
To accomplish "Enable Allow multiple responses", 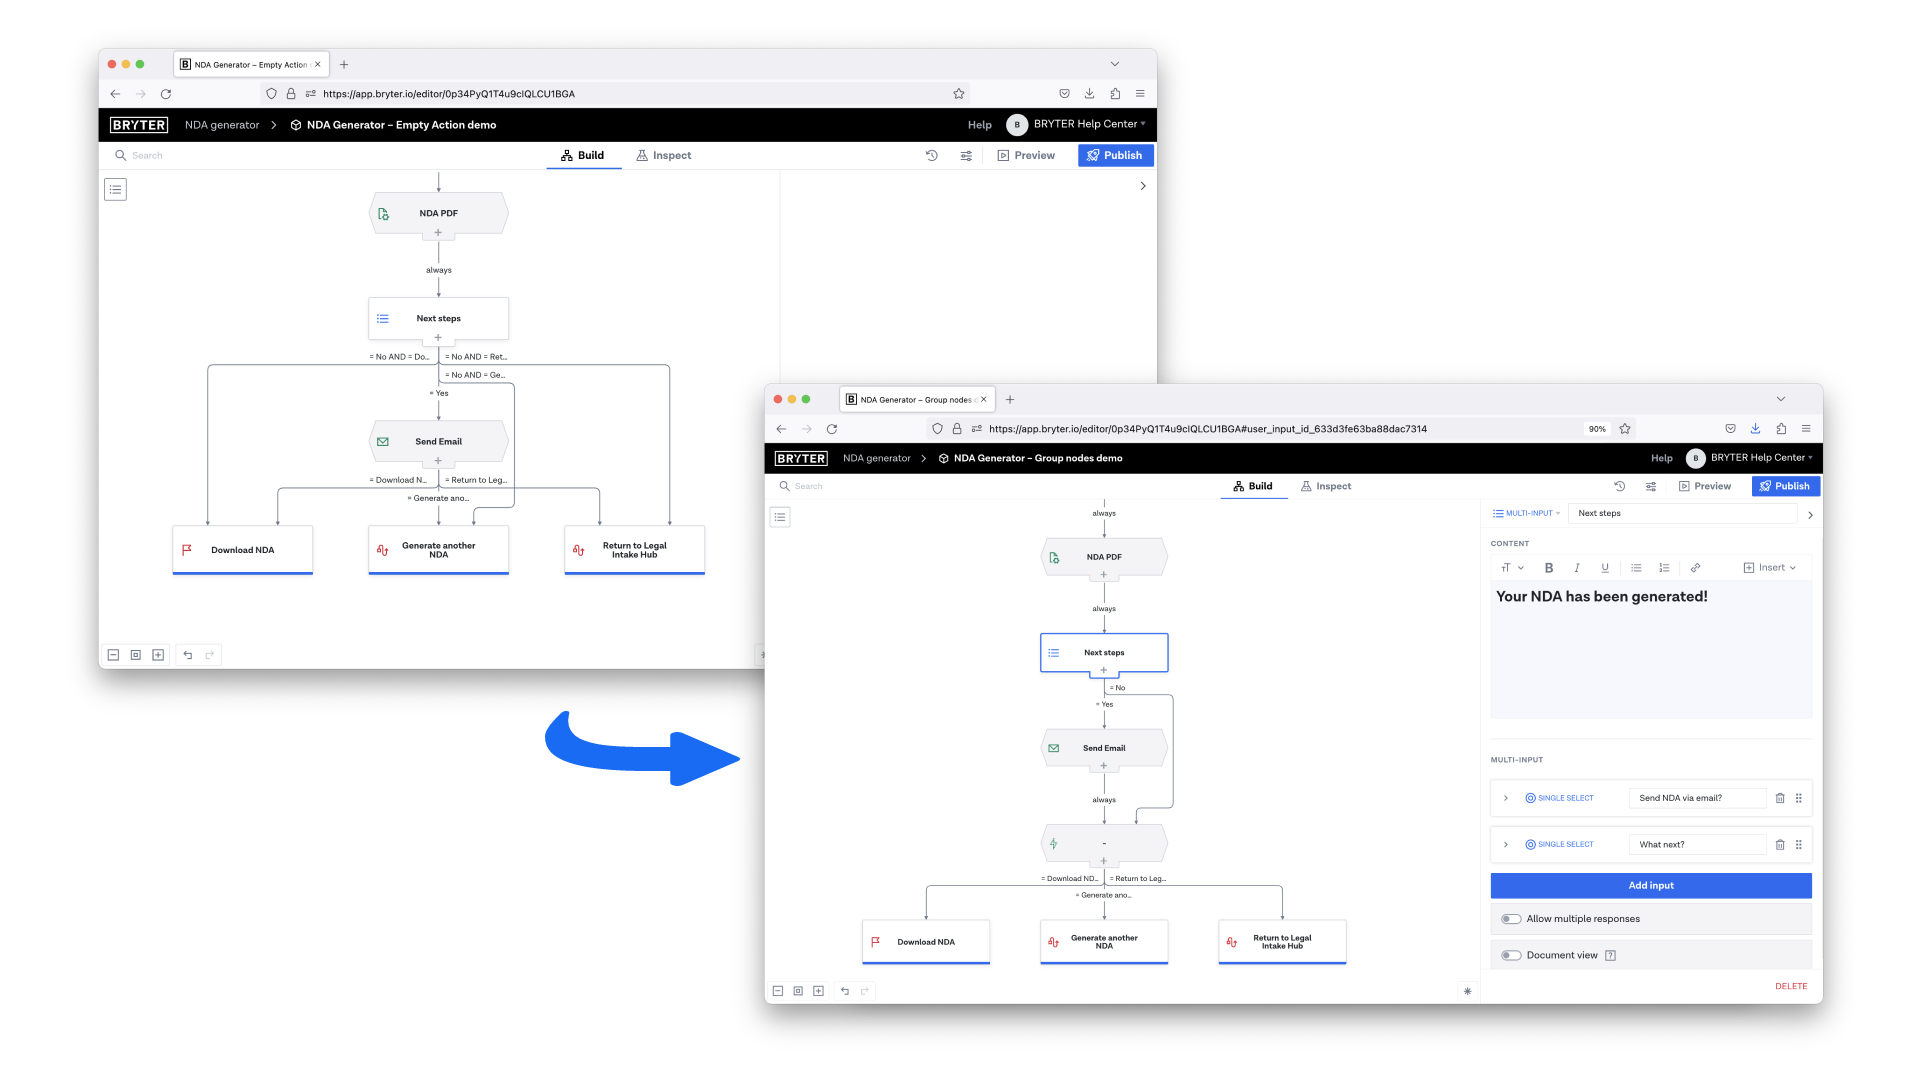I will (1511, 918).
